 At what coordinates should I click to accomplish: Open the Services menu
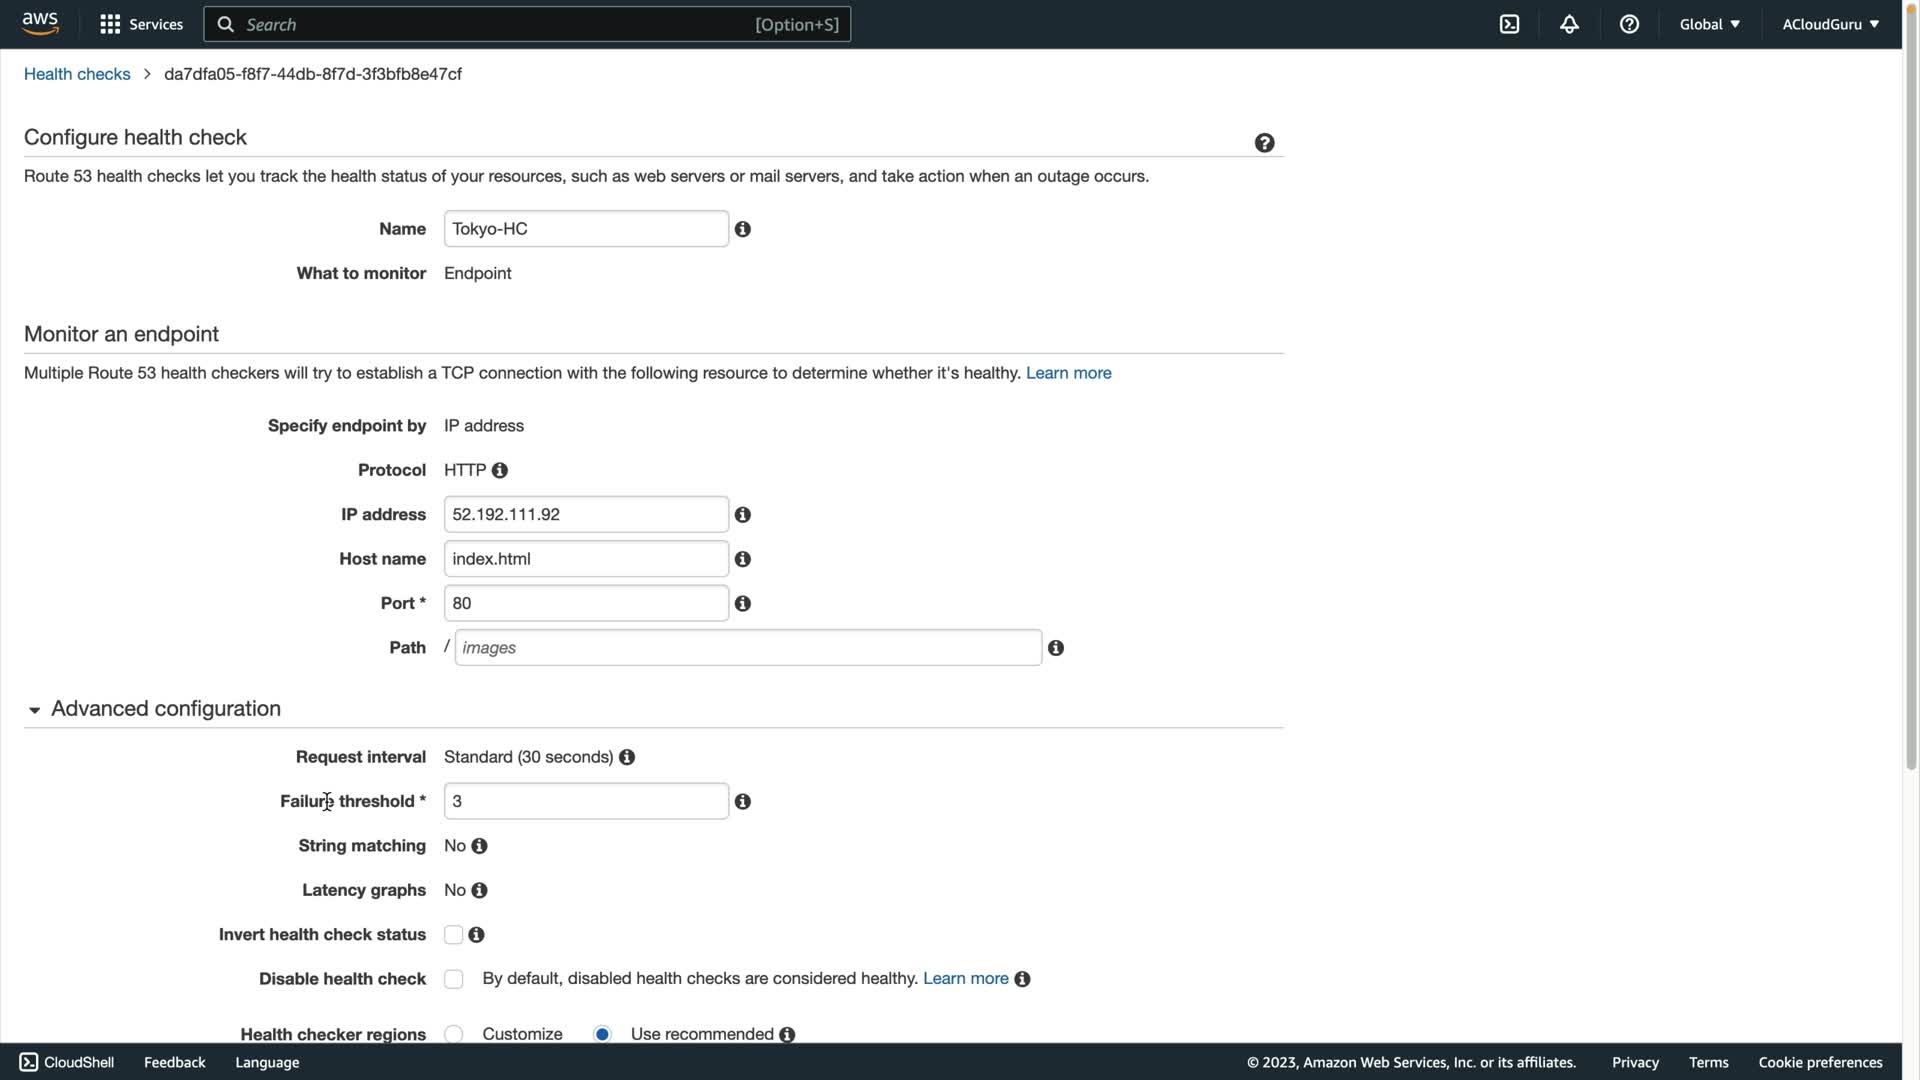tap(141, 24)
